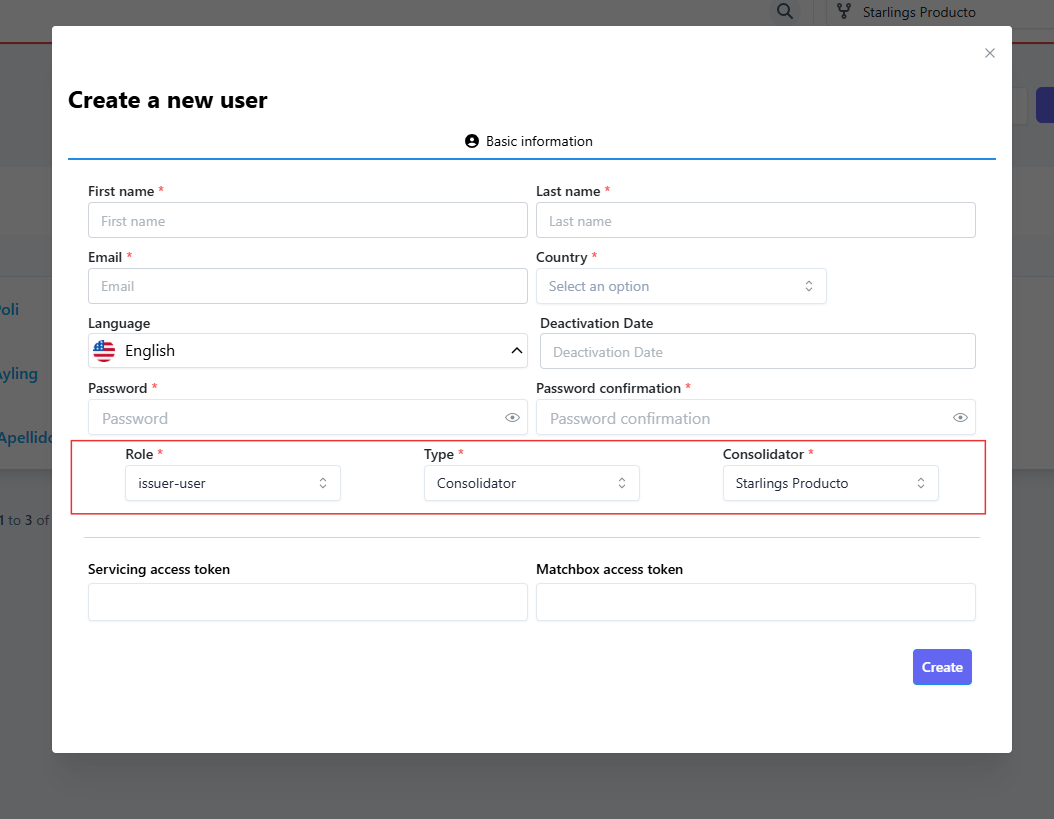
Task: Open the Deactivation Date field
Action: tap(757, 352)
